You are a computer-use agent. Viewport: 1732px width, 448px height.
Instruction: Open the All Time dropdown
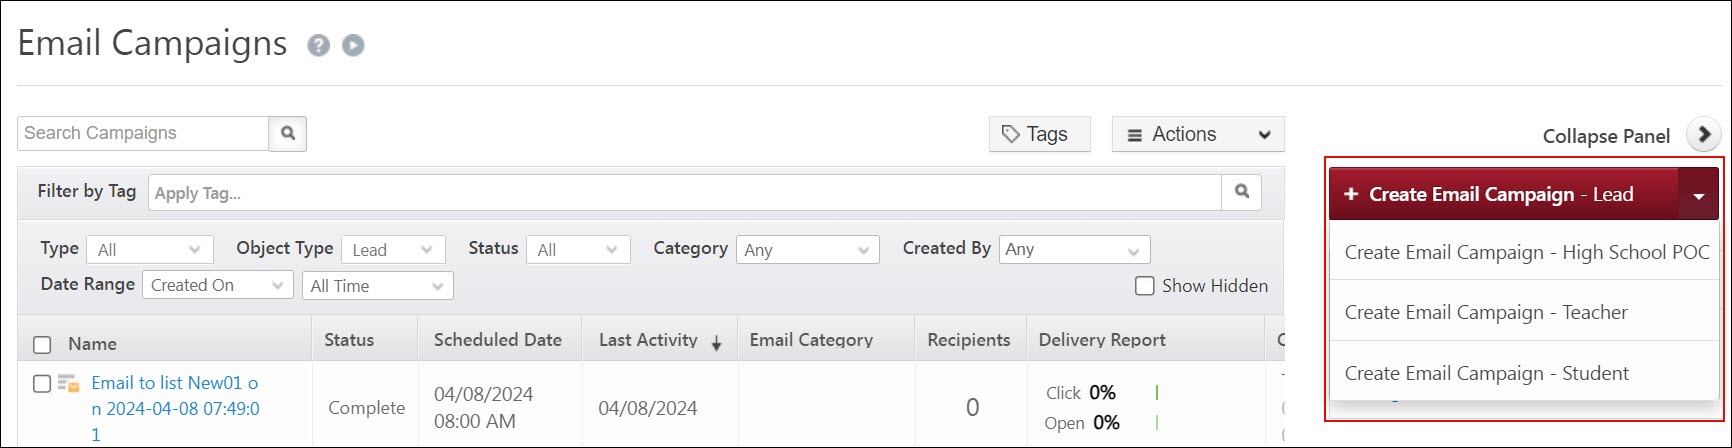click(x=378, y=286)
